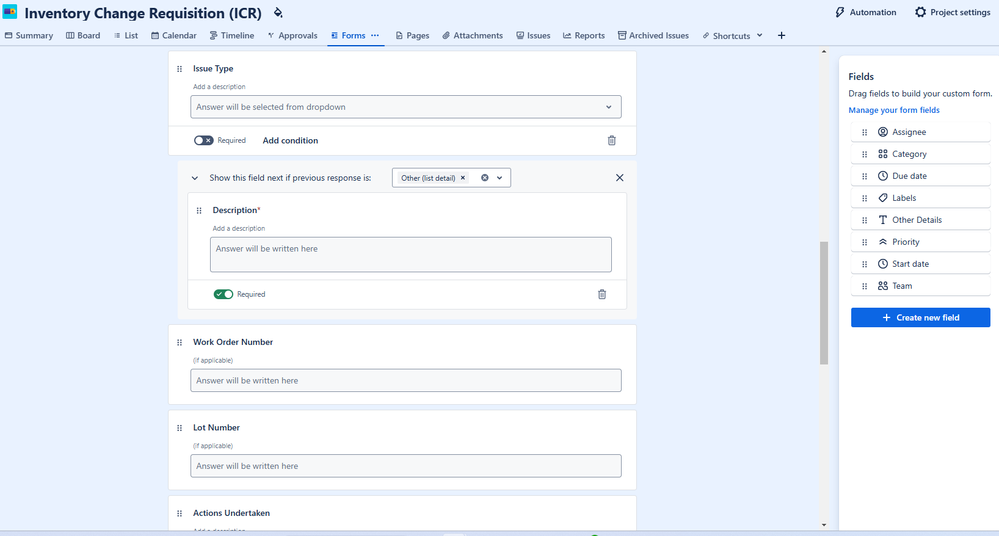Screen dimensions: 999x536
Task: Click the Manage your form fields link
Action: pos(894,110)
